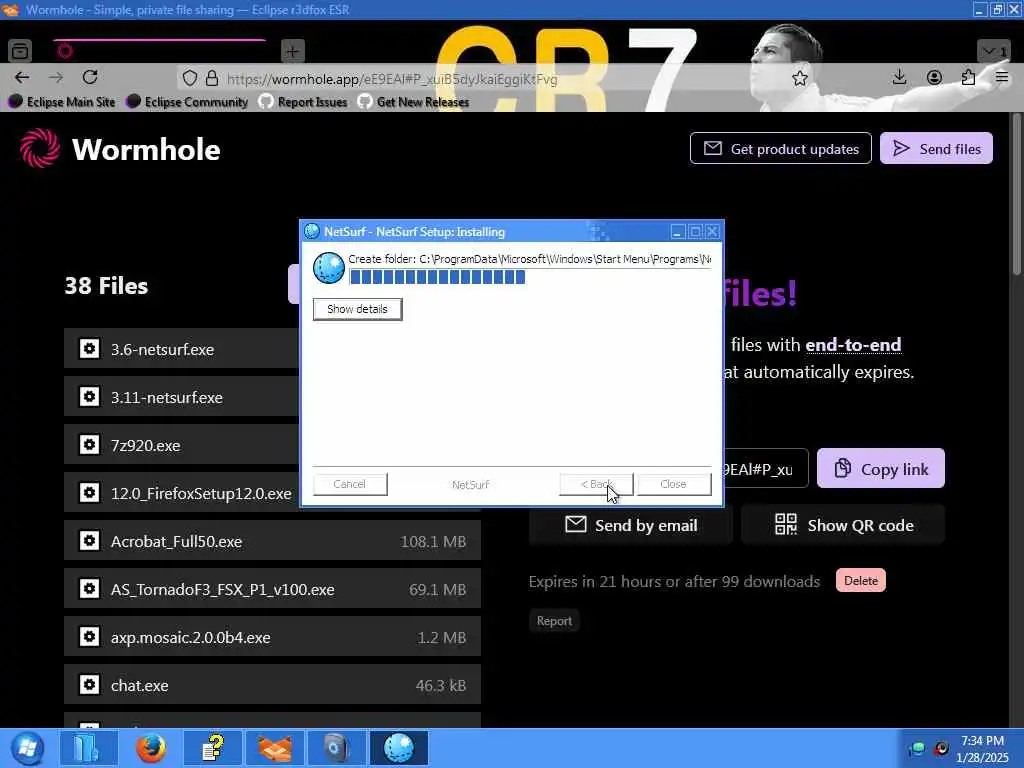Open the Get New Releases bookmark
Screen dimensions: 1024x768
[414, 102]
